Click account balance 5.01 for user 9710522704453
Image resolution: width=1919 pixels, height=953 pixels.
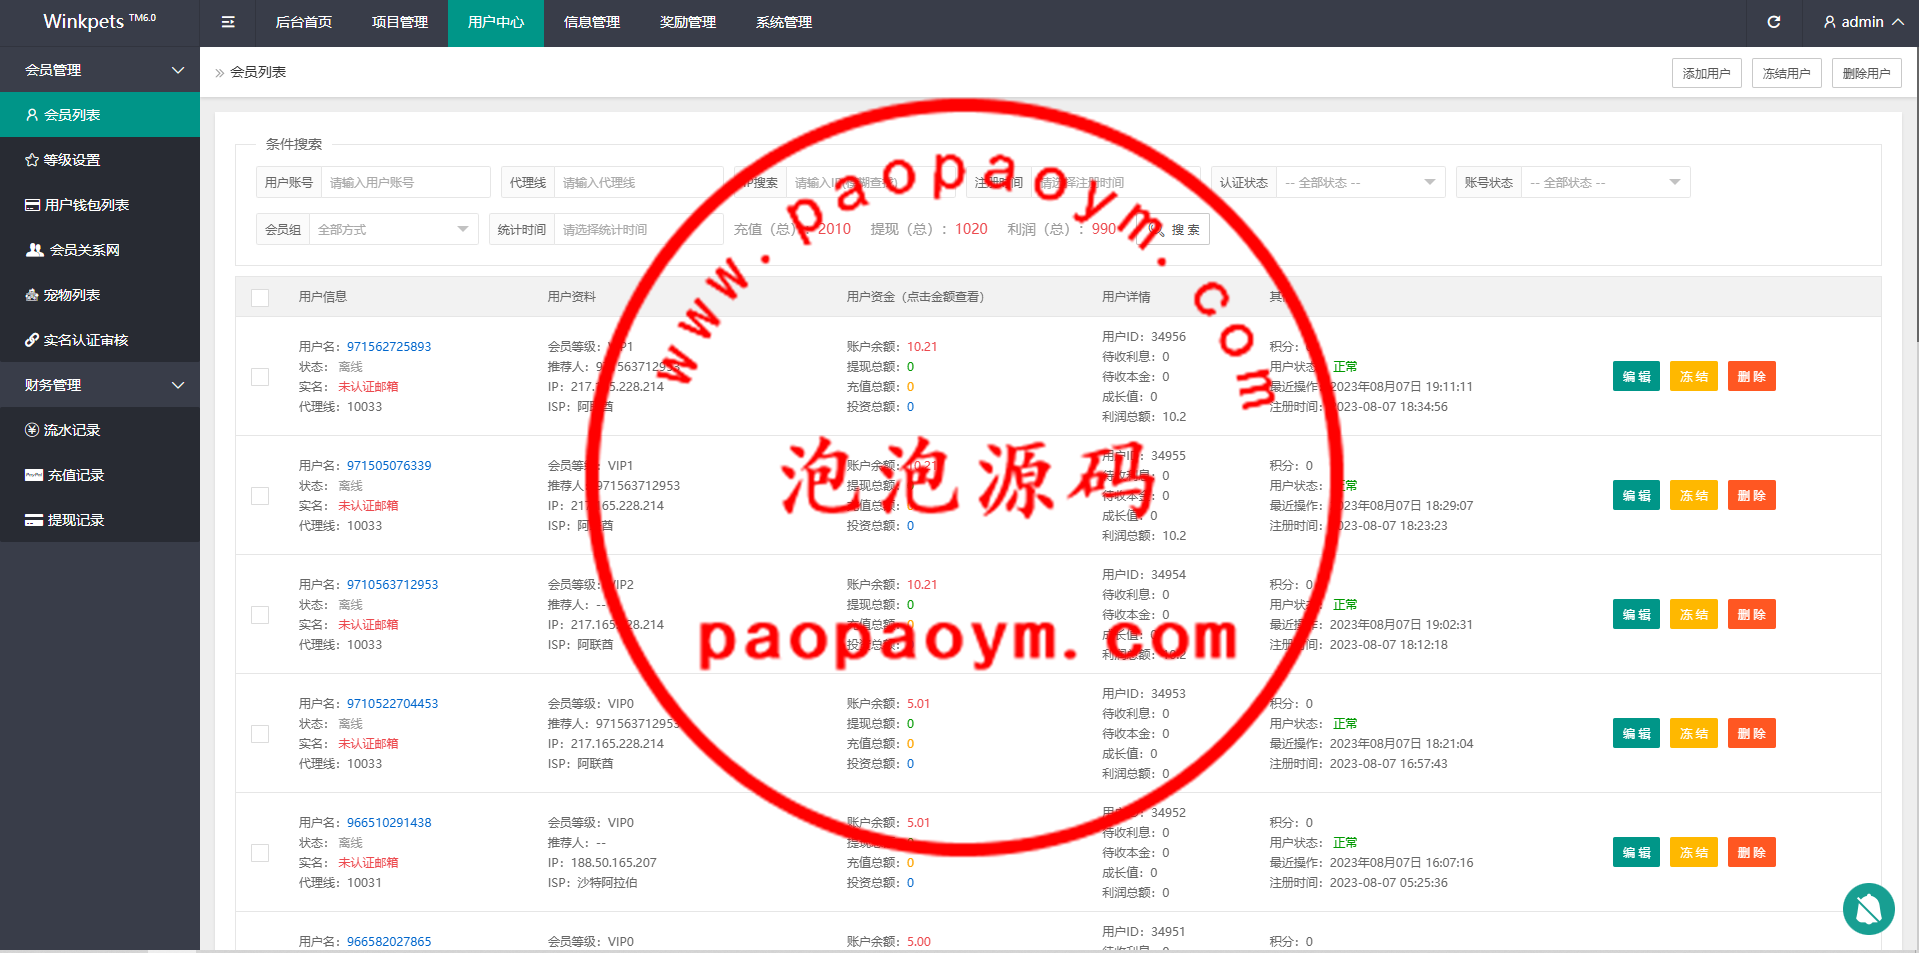pos(918,704)
